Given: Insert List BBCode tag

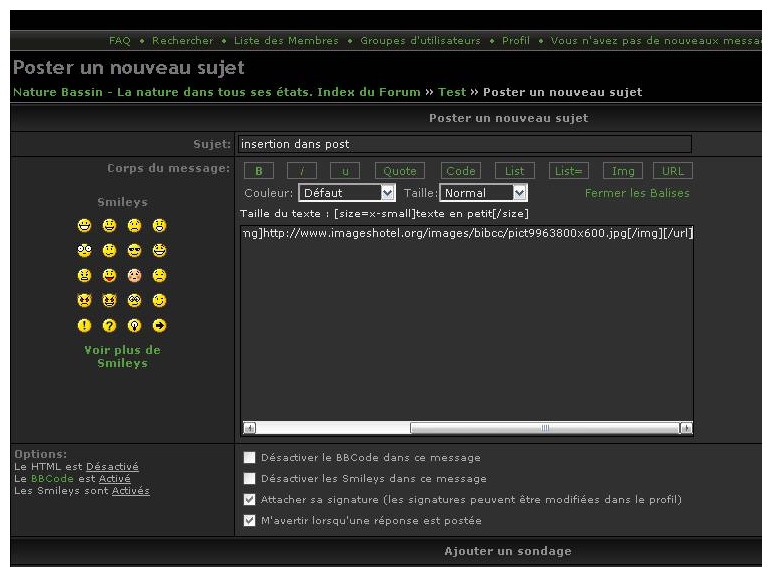Looking at the screenshot, I should click(515, 171).
